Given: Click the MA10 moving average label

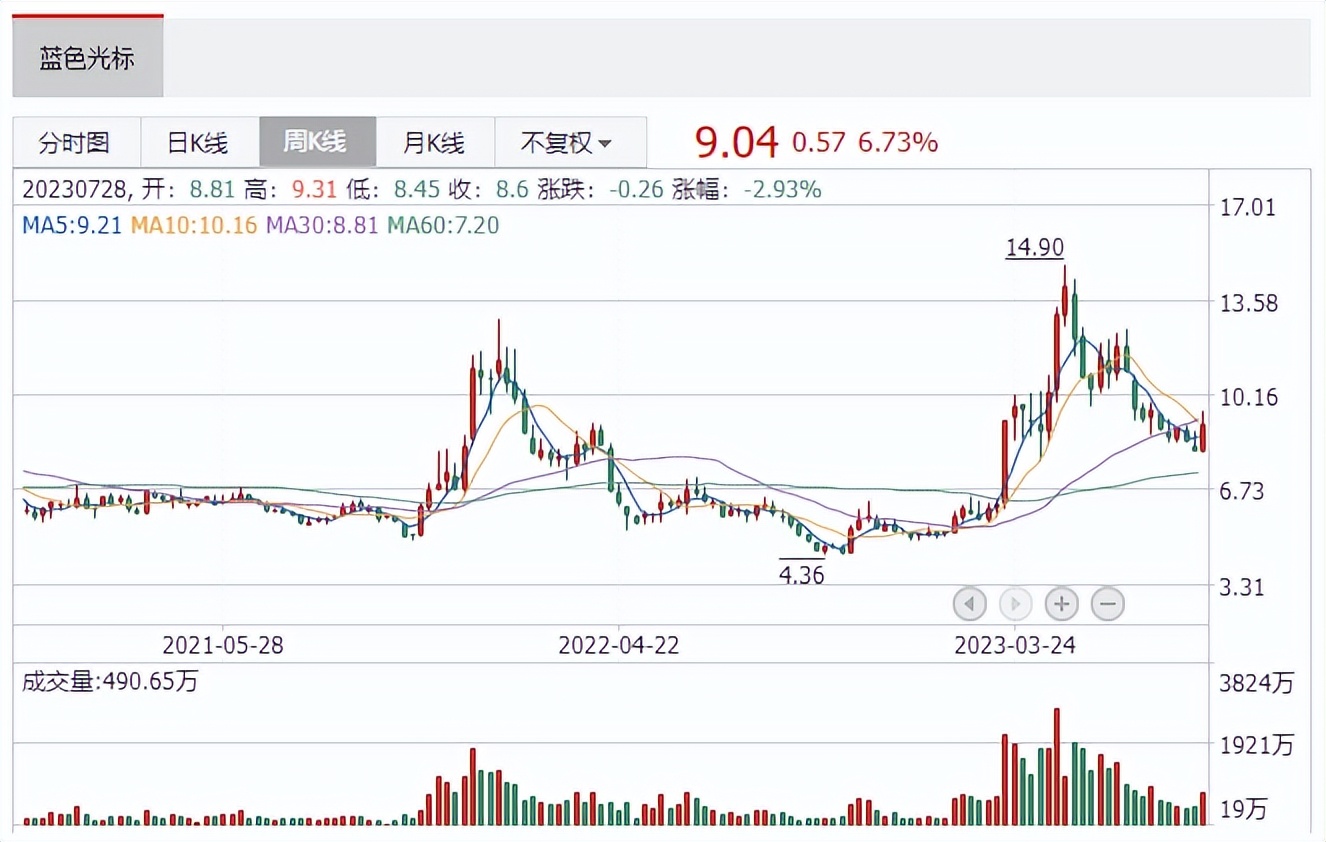Looking at the screenshot, I should point(195,225).
